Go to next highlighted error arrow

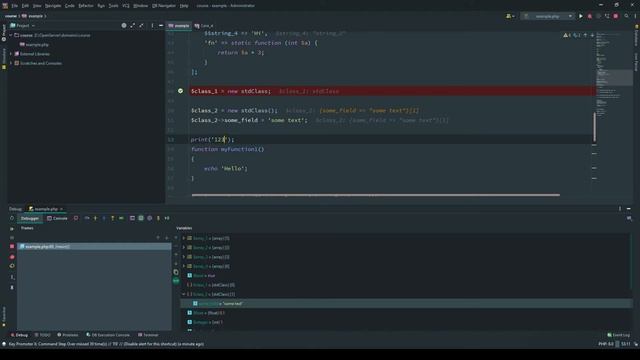pos(592,35)
